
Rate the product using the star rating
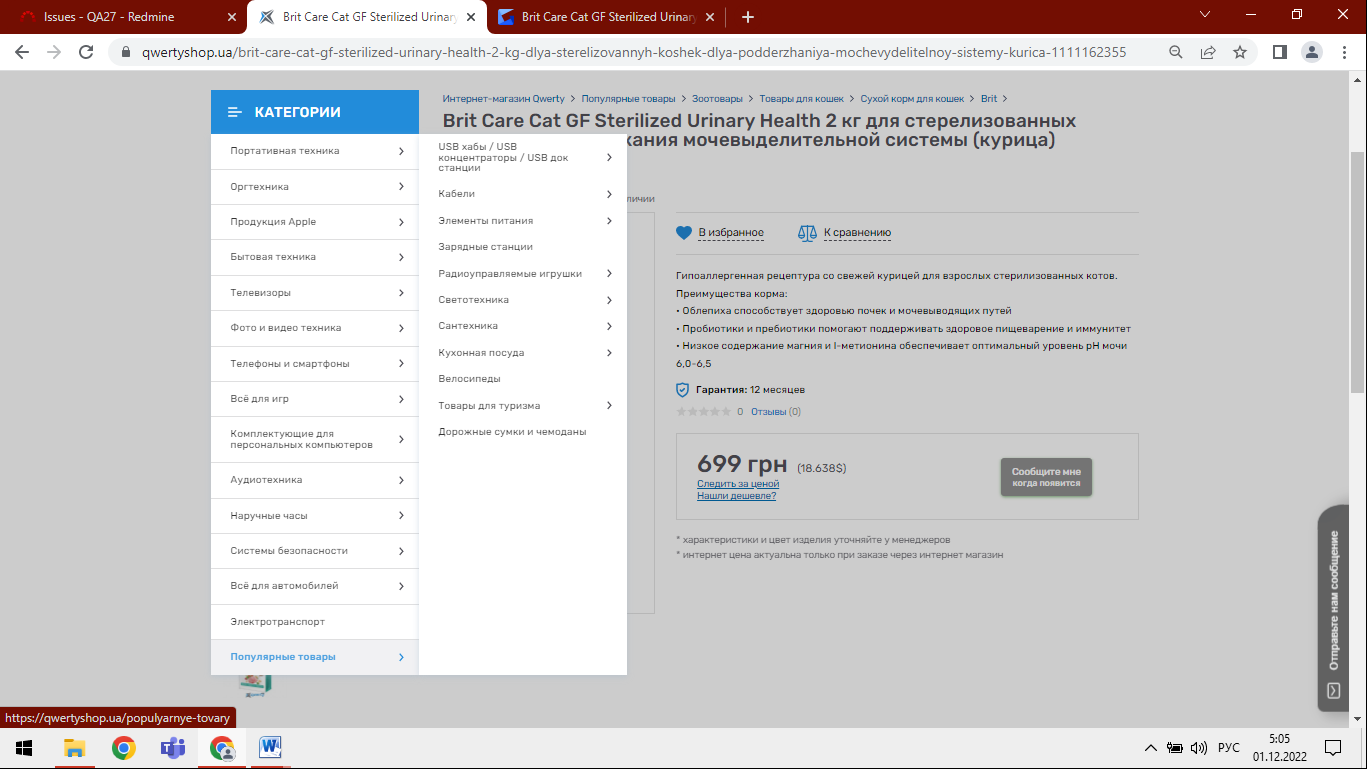click(703, 412)
